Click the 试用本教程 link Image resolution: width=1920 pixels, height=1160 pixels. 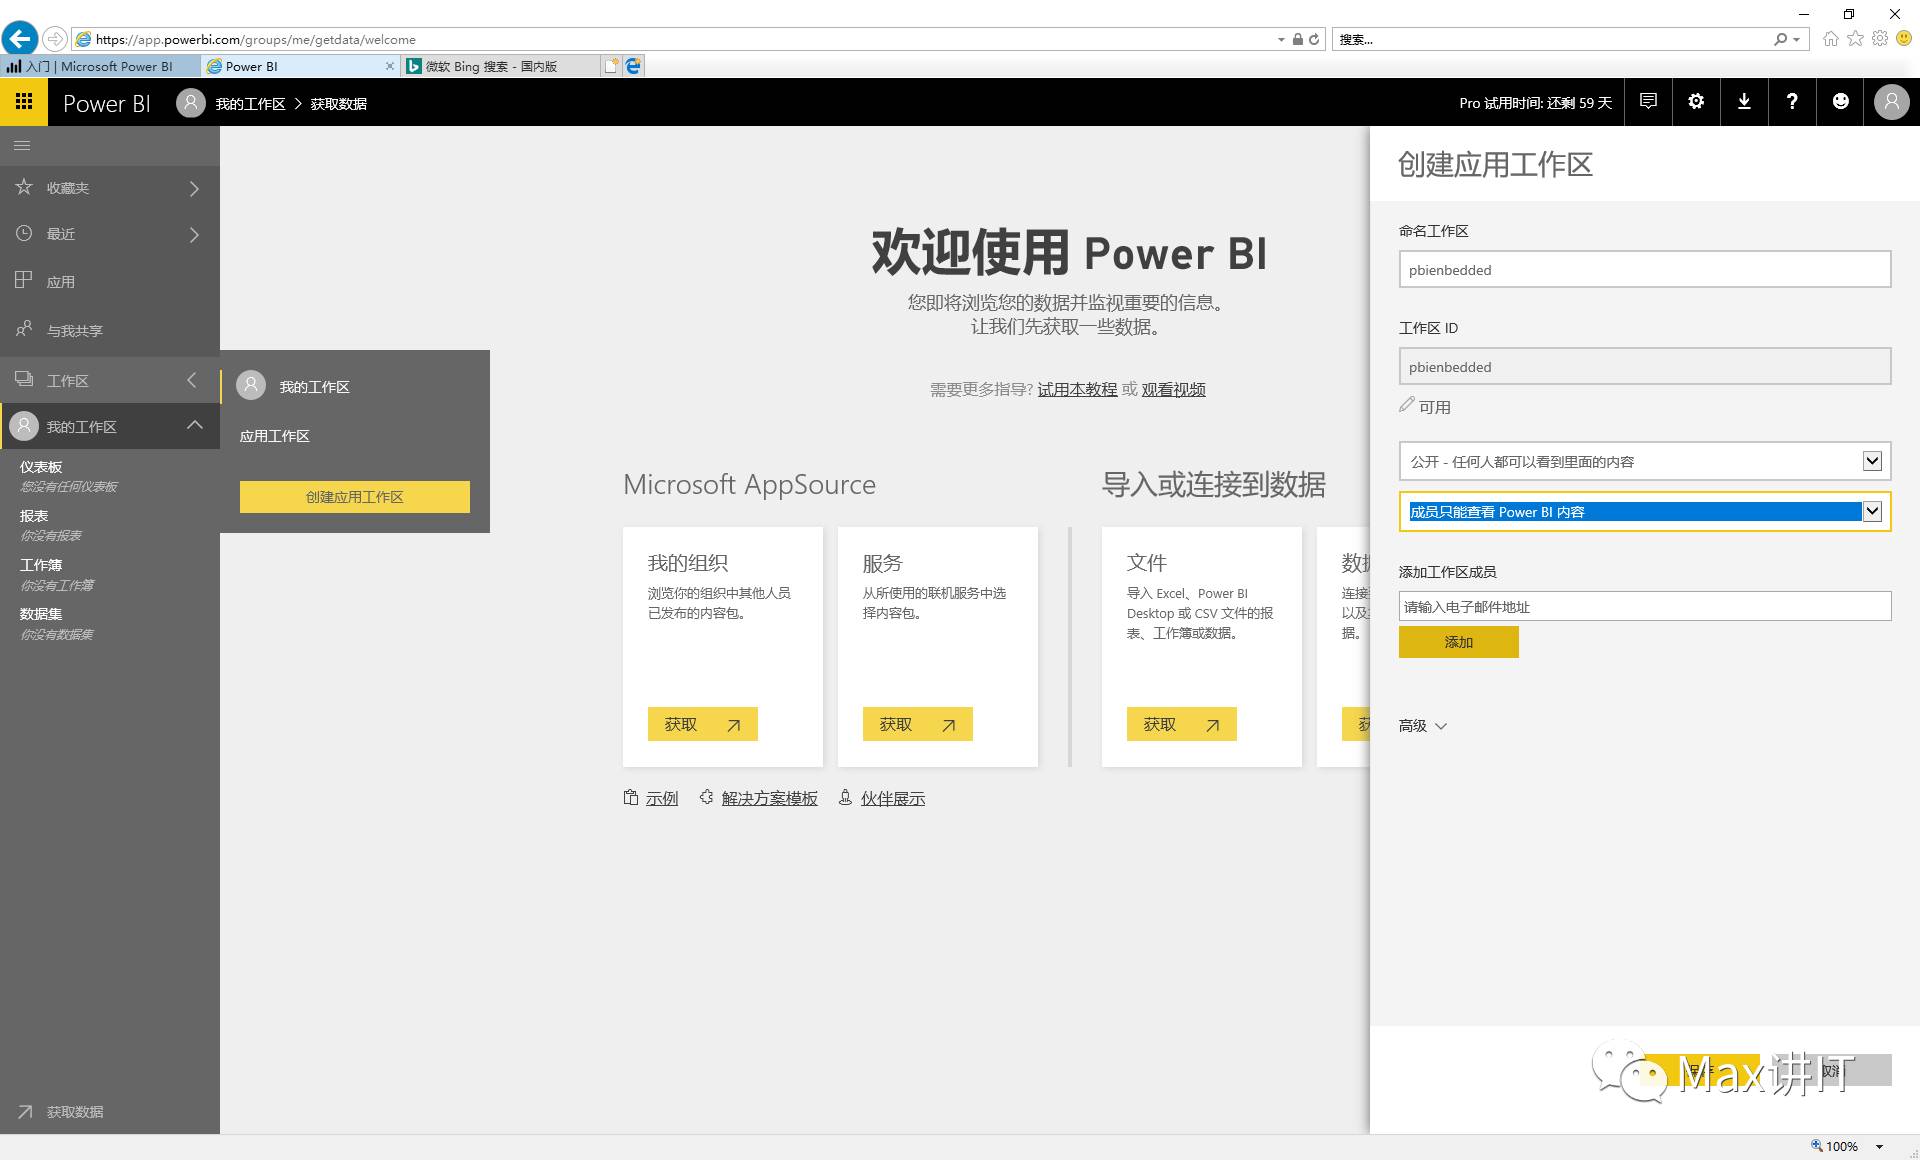pyautogui.click(x=1077, y=390)
